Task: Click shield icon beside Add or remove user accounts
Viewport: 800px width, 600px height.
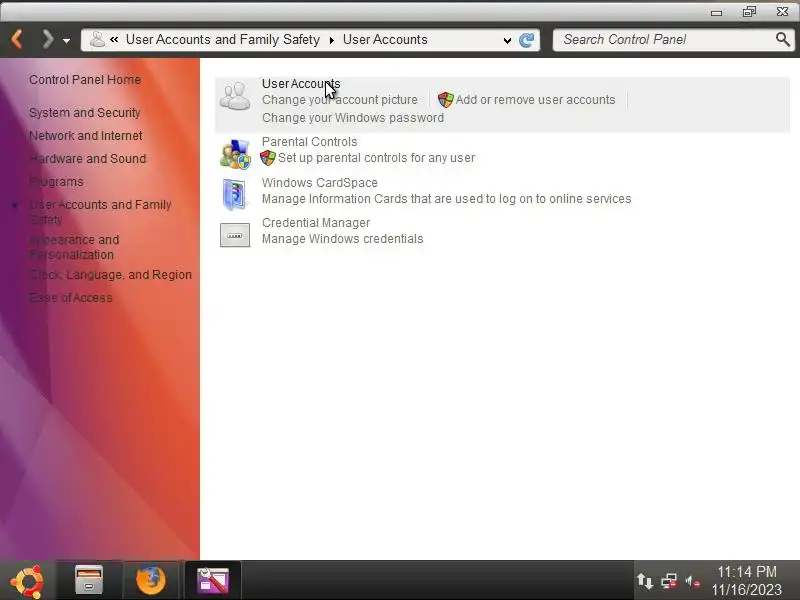Action: [x=445, y=100]
